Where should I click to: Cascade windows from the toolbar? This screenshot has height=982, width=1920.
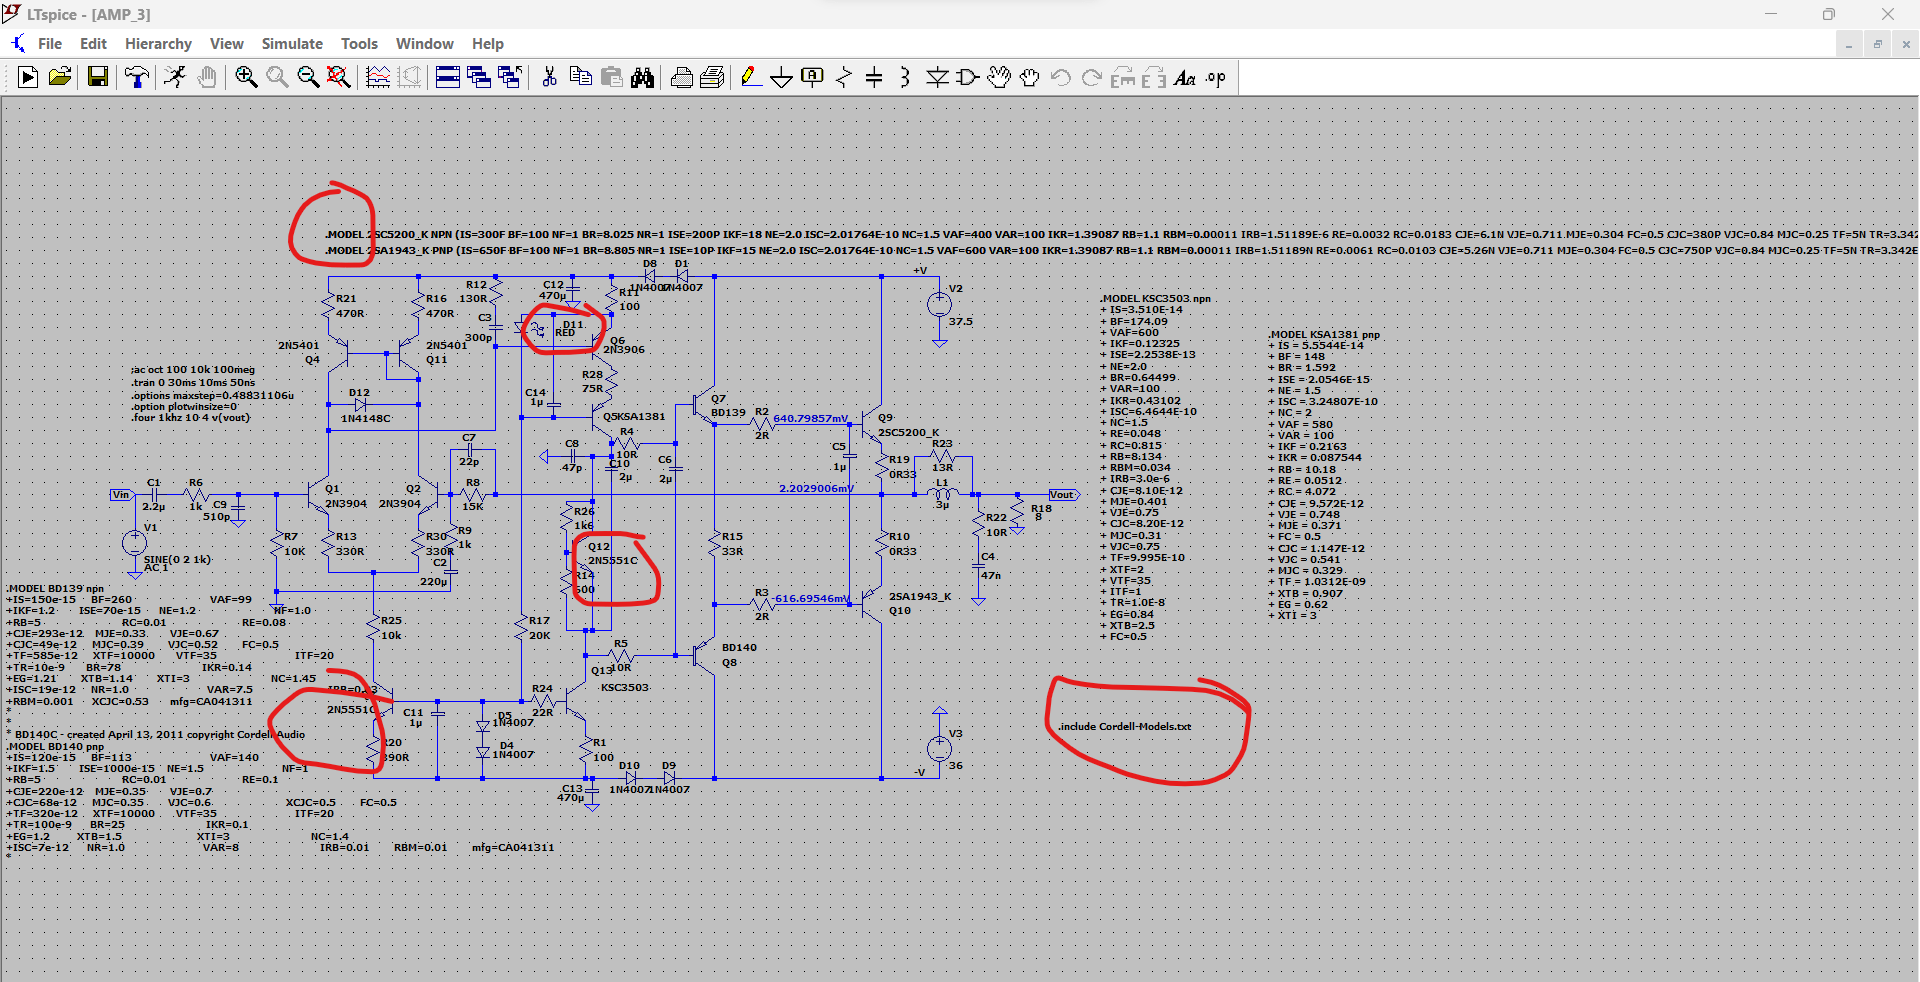click(x=479, y=77)
